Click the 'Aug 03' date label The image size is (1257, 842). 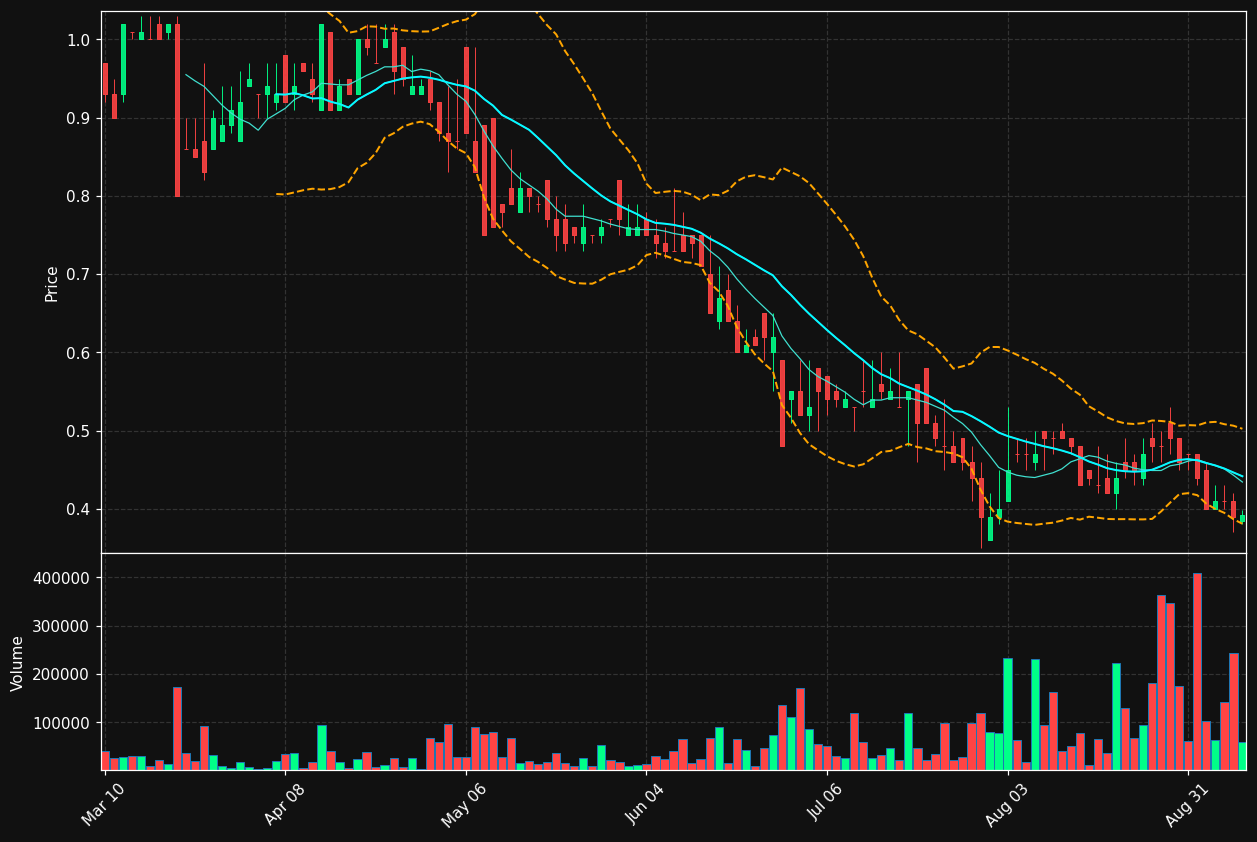click(1006, 804)
